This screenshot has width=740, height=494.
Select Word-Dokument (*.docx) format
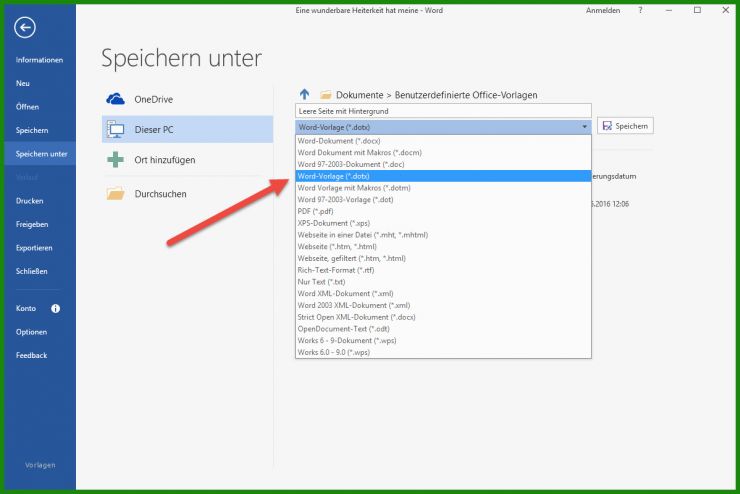coord(443,141)
